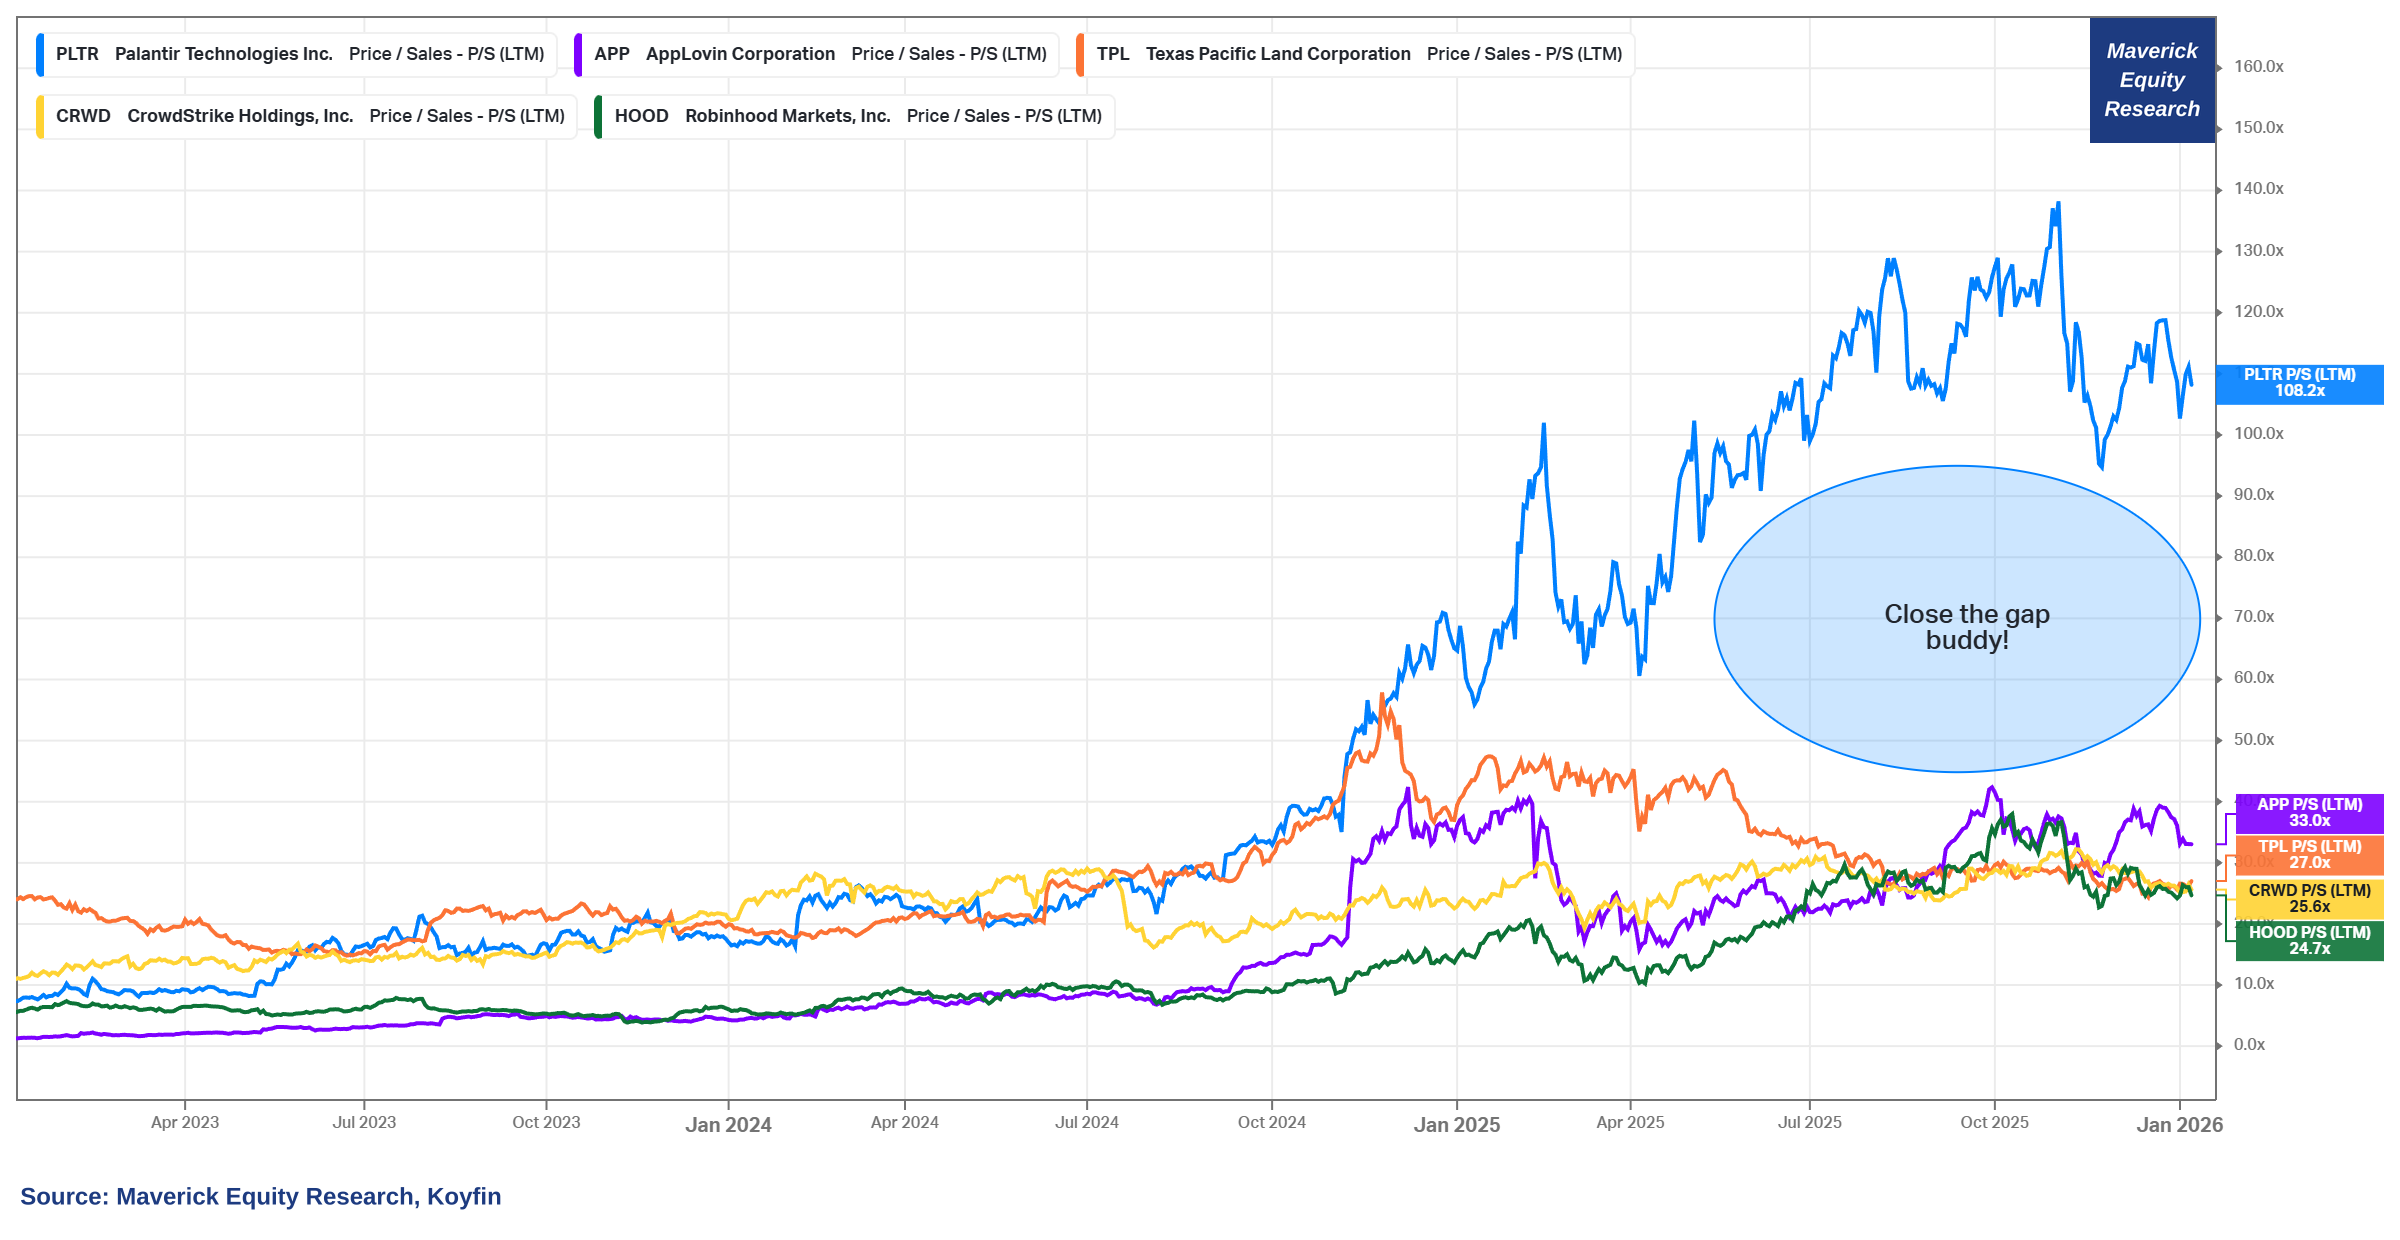This screenshot has width=2400, height=1240.
Task: Click the PLTR P/S 108.2x value tag
Action: [x=2299, y=383]
